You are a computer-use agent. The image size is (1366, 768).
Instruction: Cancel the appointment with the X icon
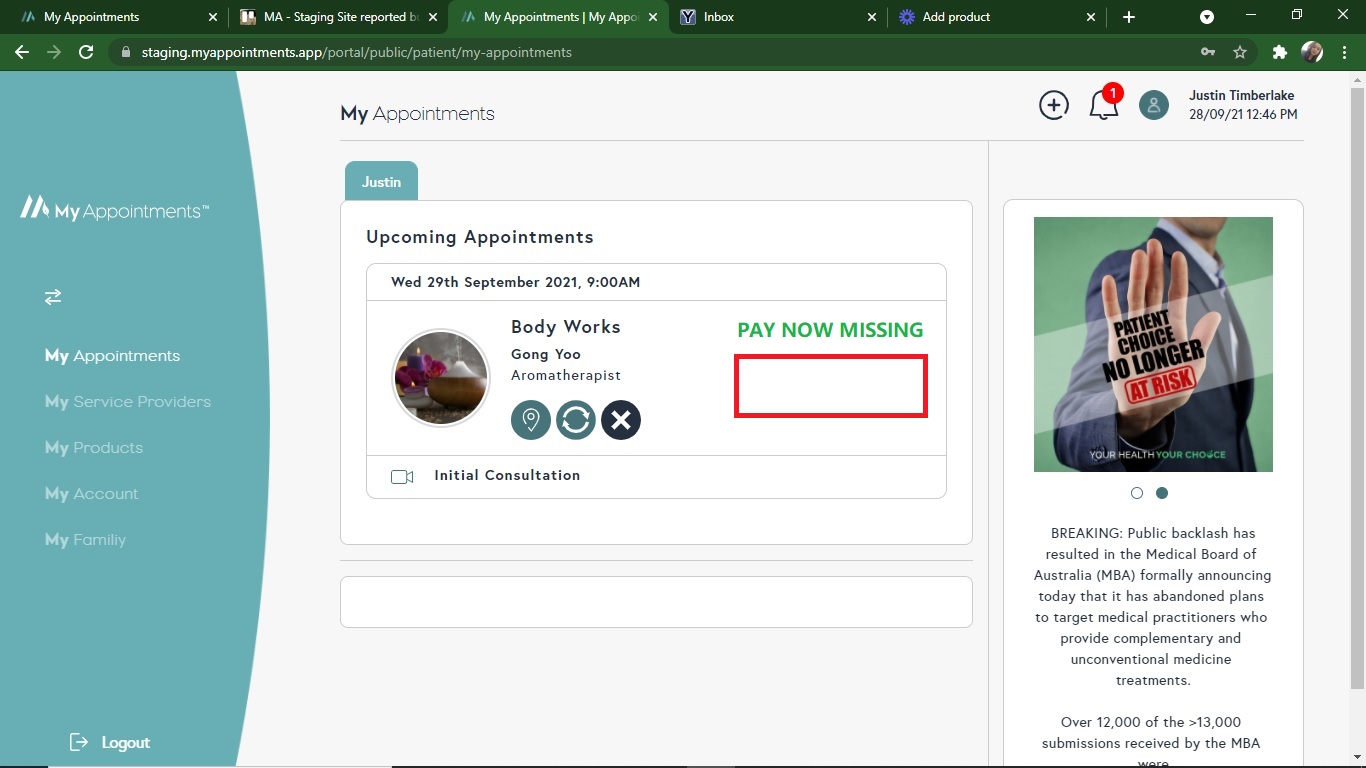(621, 420)
